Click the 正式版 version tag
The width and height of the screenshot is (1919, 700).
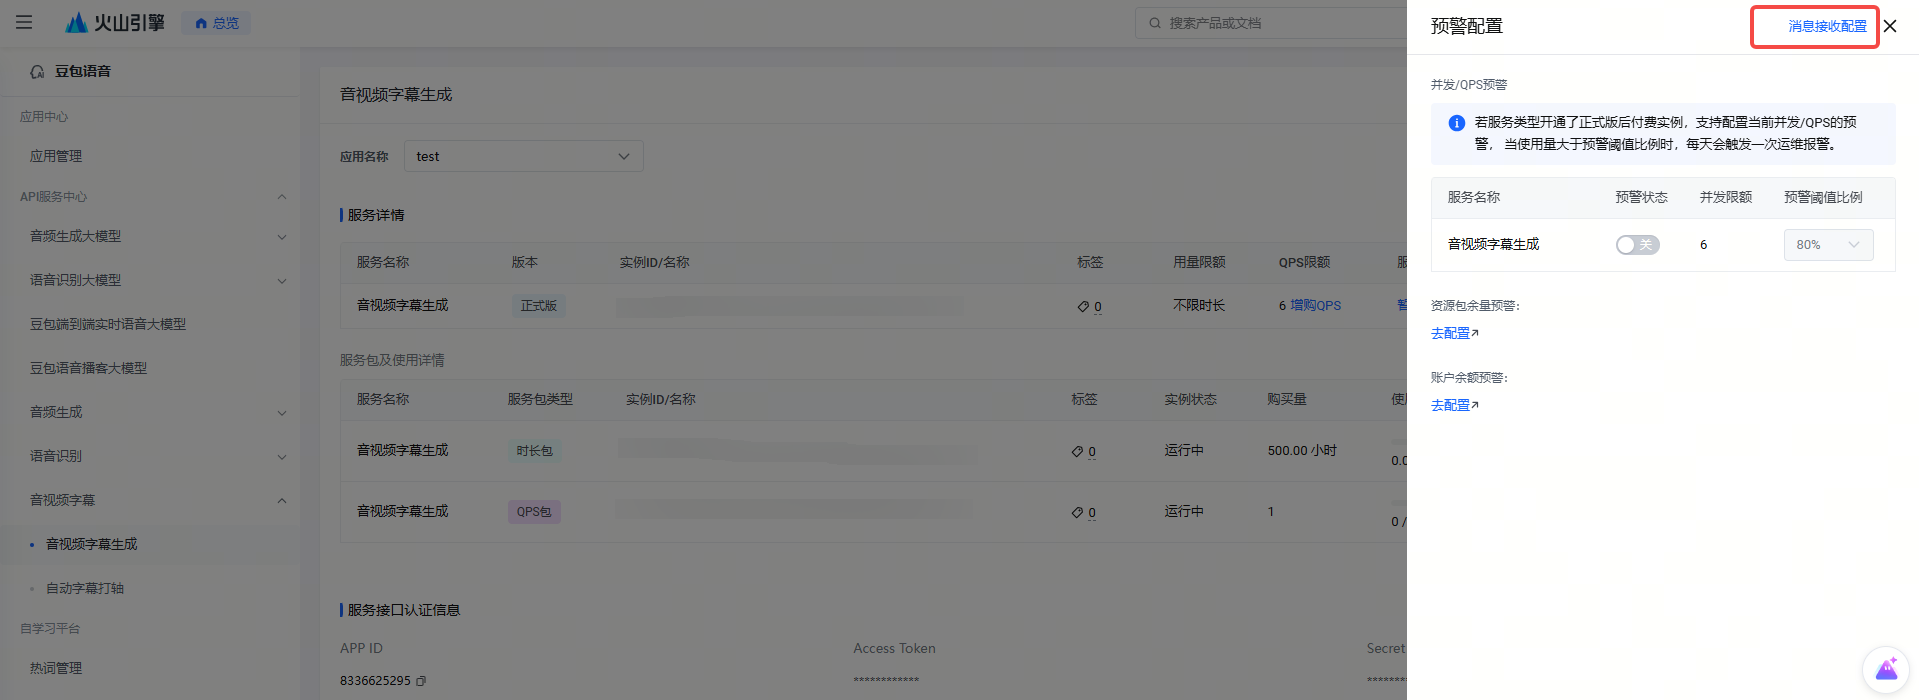click(x=539, y=305)
